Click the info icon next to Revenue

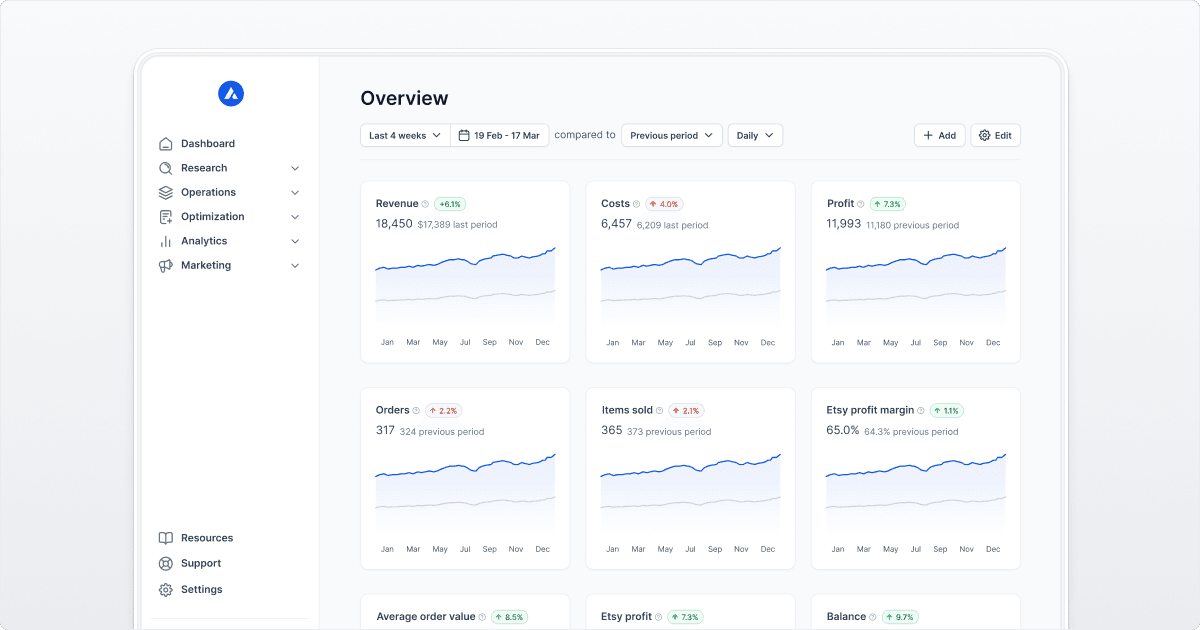click(425, 204)
